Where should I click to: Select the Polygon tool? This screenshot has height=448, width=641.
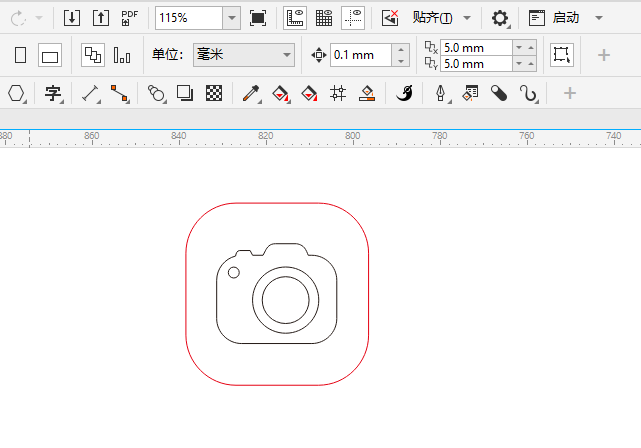click(x=16, y=94)
